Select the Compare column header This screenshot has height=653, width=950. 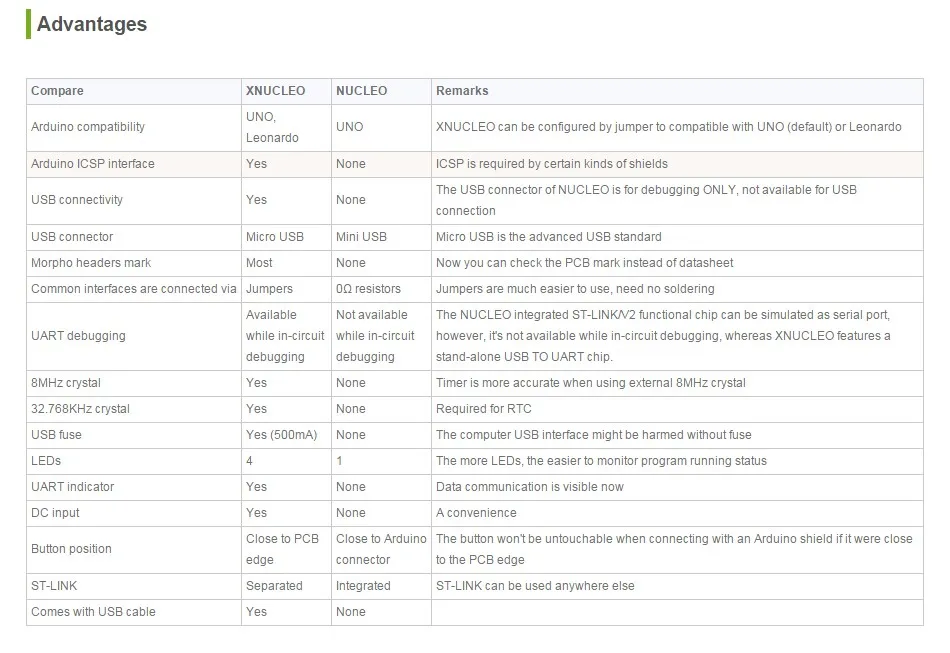coord(58,91)
